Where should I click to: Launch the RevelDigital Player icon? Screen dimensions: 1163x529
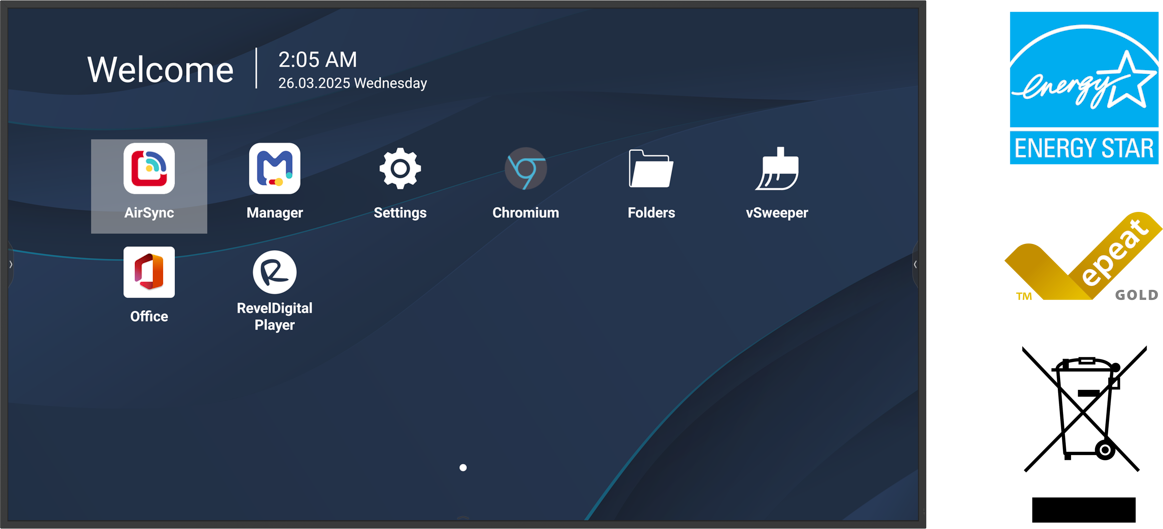pos(274,272)
